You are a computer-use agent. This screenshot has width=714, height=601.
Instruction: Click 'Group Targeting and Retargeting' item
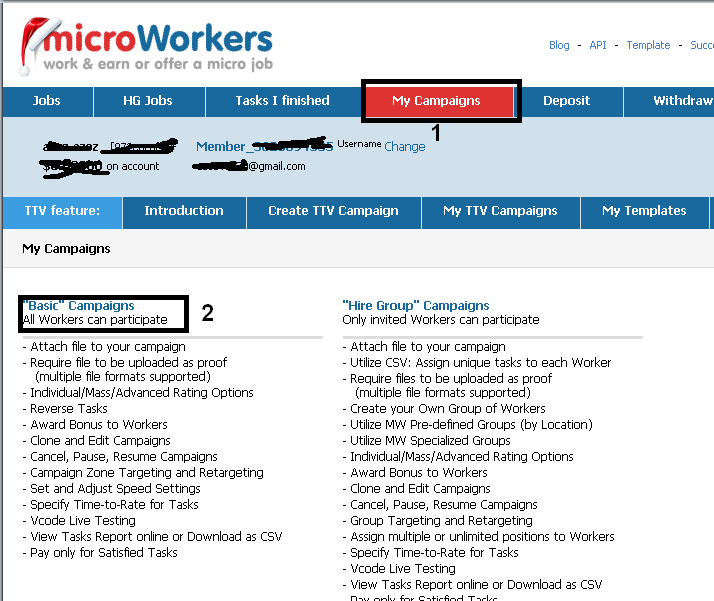(441, 521)
